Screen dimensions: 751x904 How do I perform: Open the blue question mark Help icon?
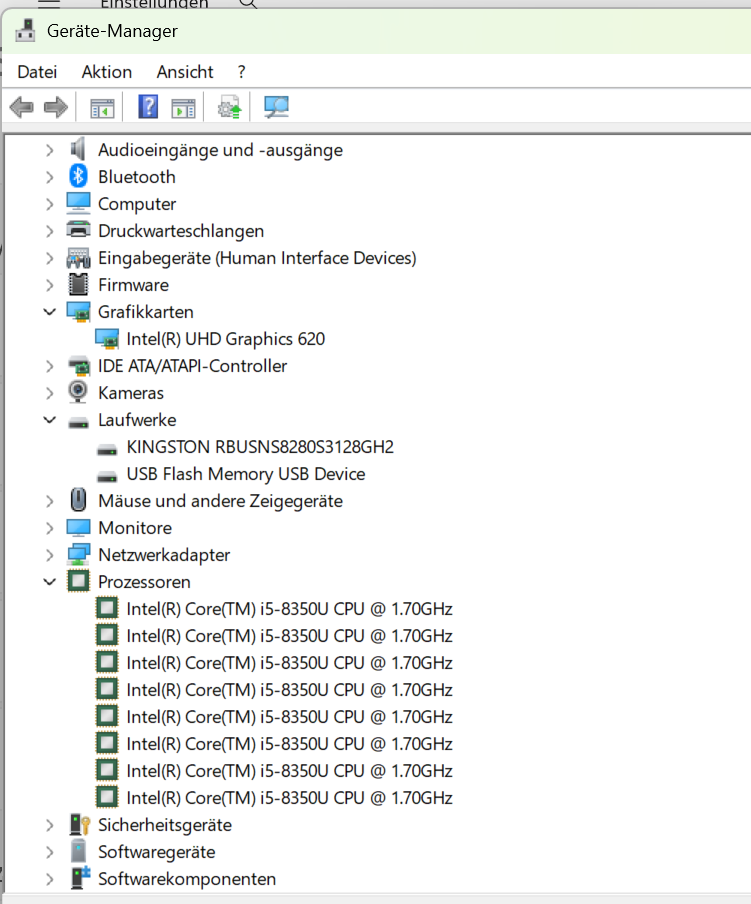coord(148,107)
